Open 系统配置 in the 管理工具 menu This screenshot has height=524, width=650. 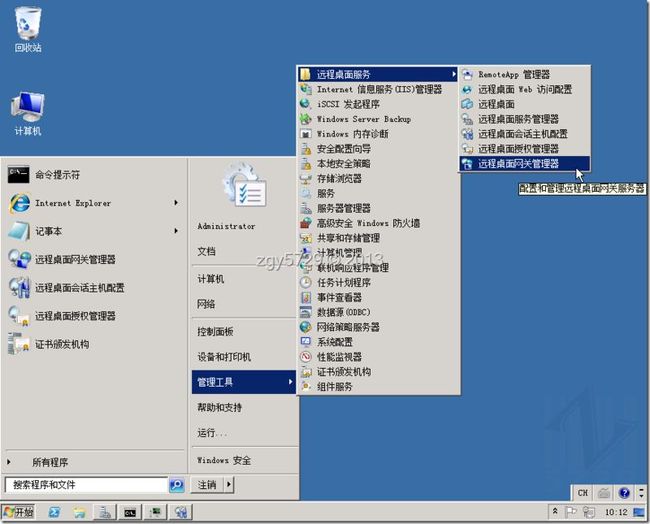378,342
